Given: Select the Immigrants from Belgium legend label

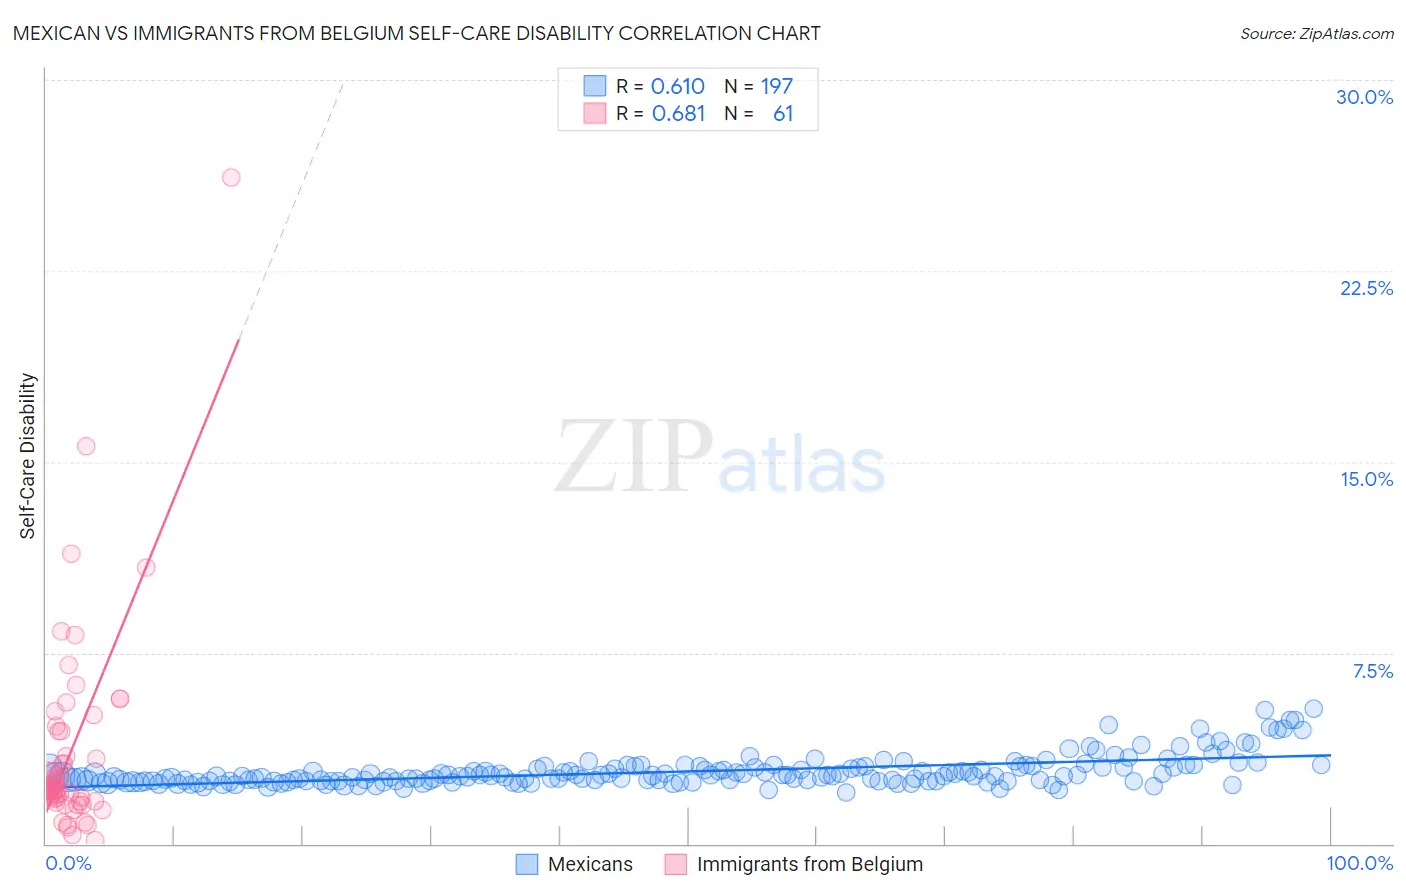Looking at the screenshot, I should [809, 864].
